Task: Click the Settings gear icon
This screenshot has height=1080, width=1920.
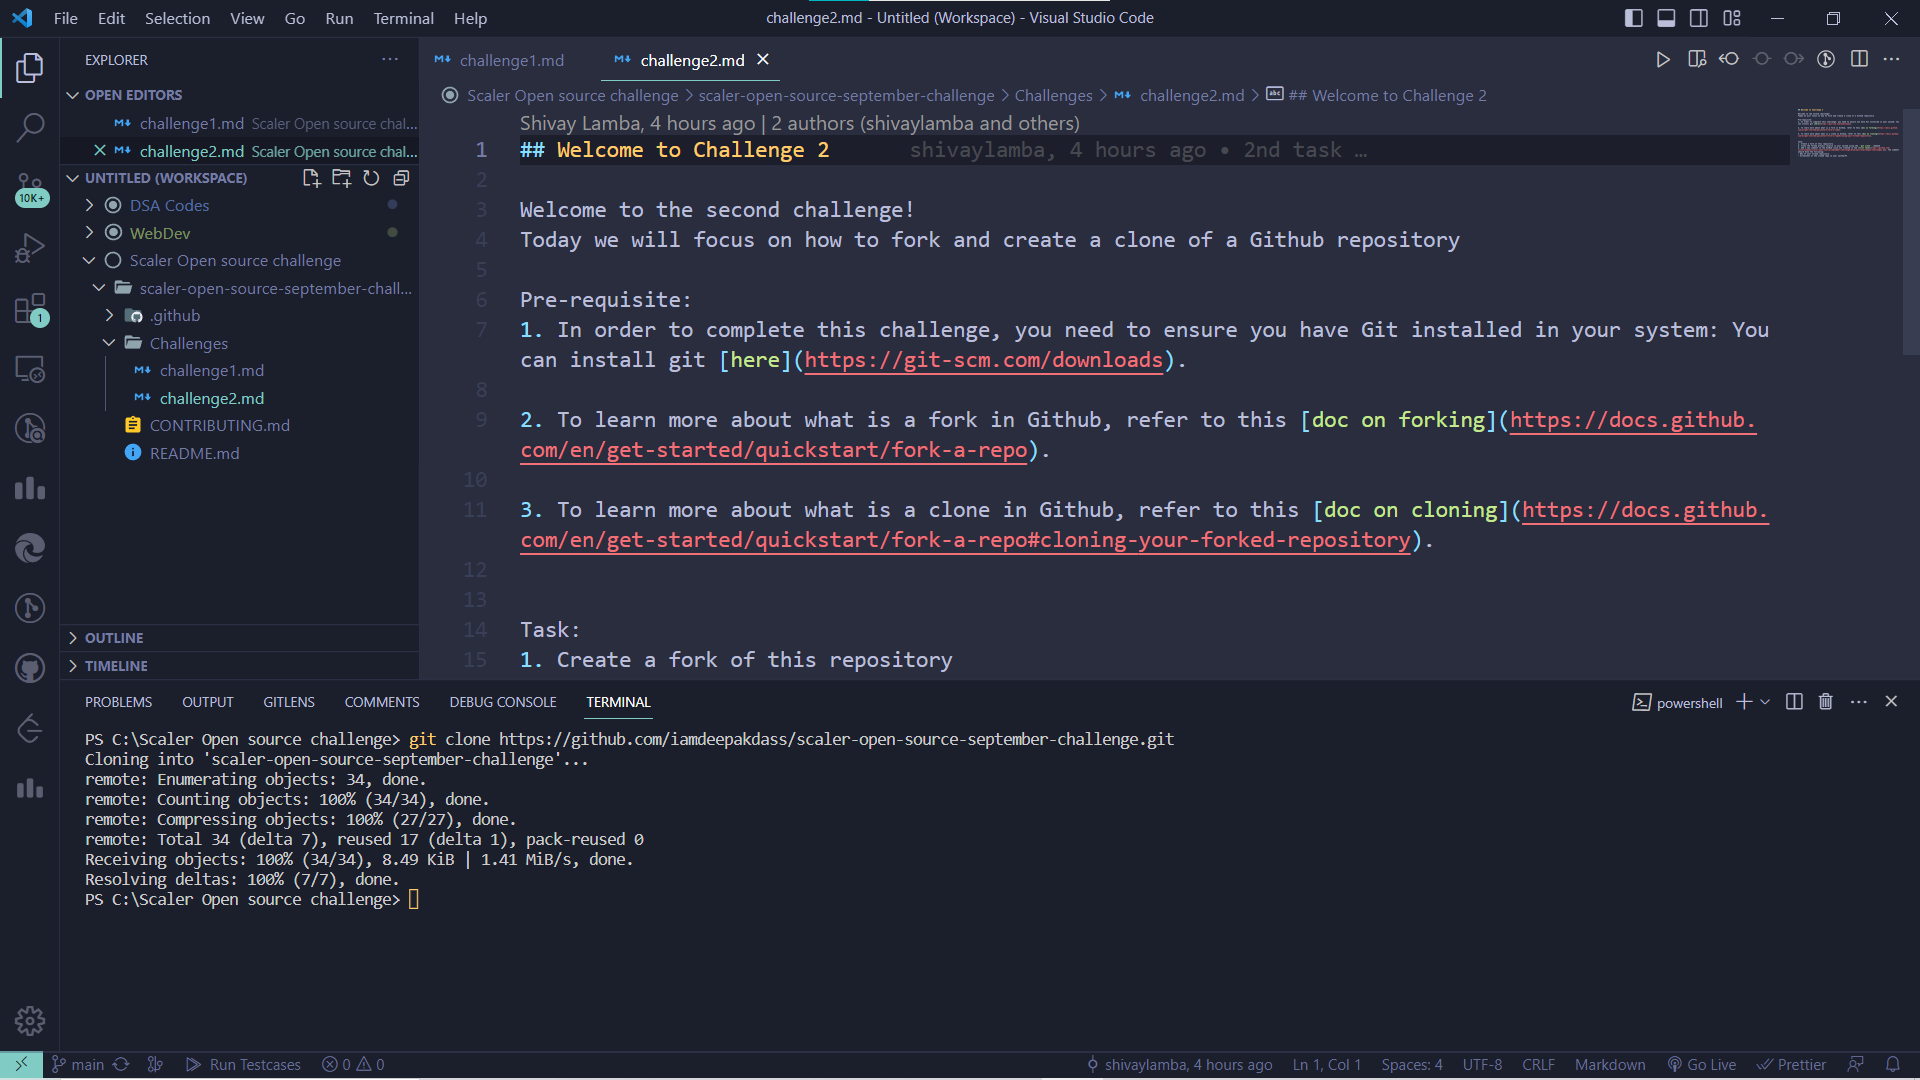Action: pyautogui.click(x=30, y=1020)
